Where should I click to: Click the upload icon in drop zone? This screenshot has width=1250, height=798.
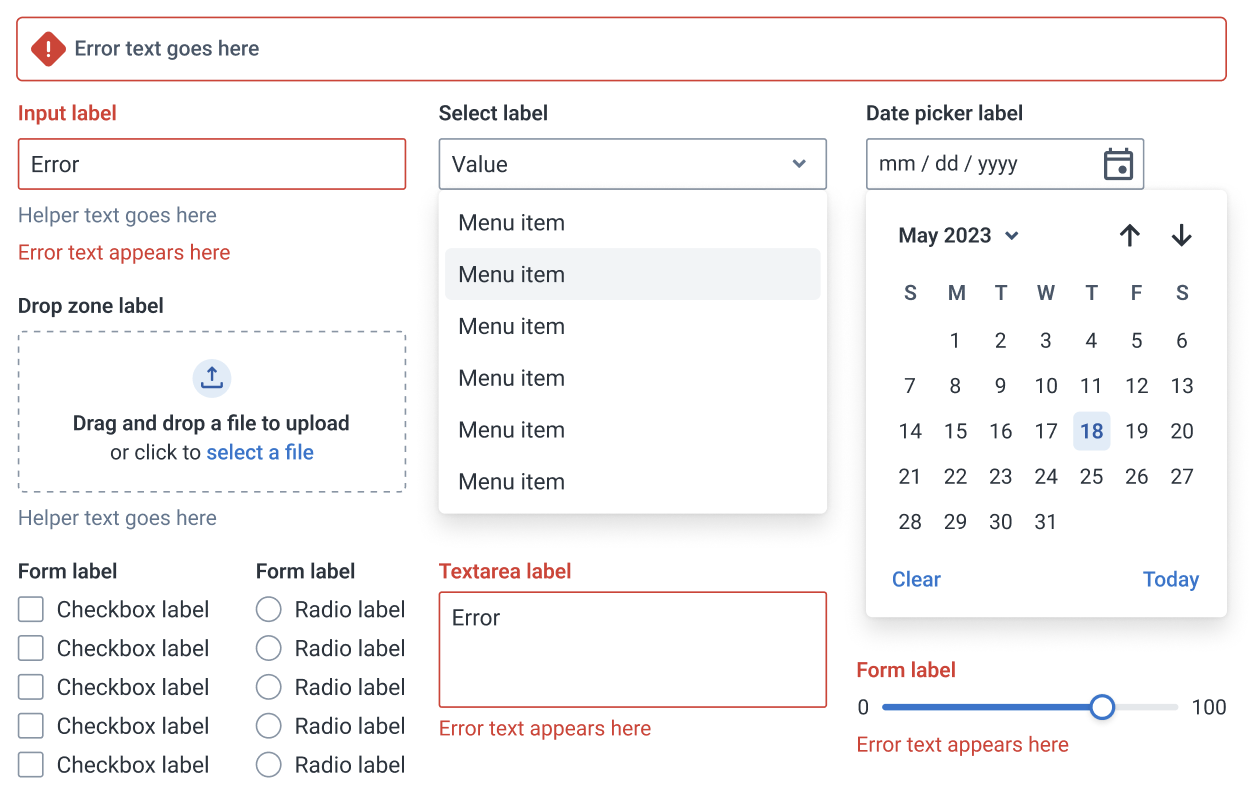point(212,378)
